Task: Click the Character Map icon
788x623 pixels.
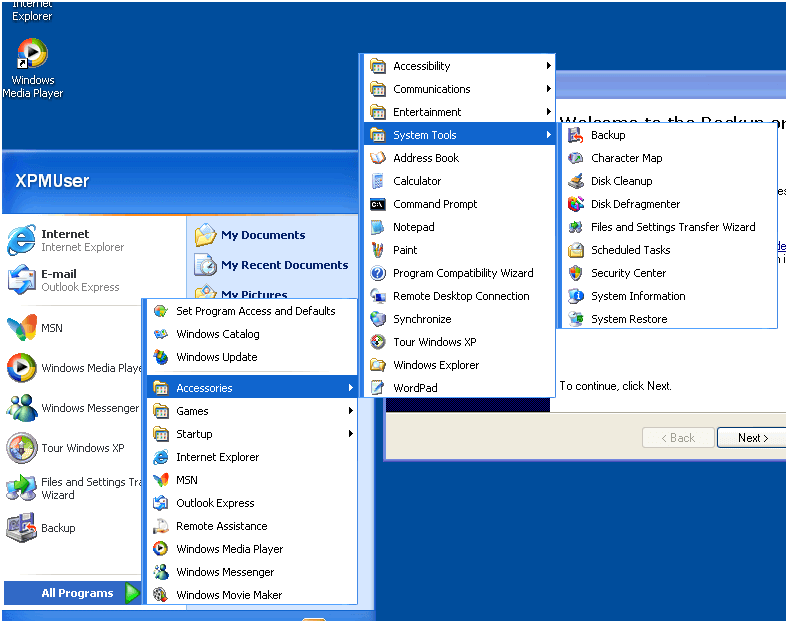Action: pos(575,158)
